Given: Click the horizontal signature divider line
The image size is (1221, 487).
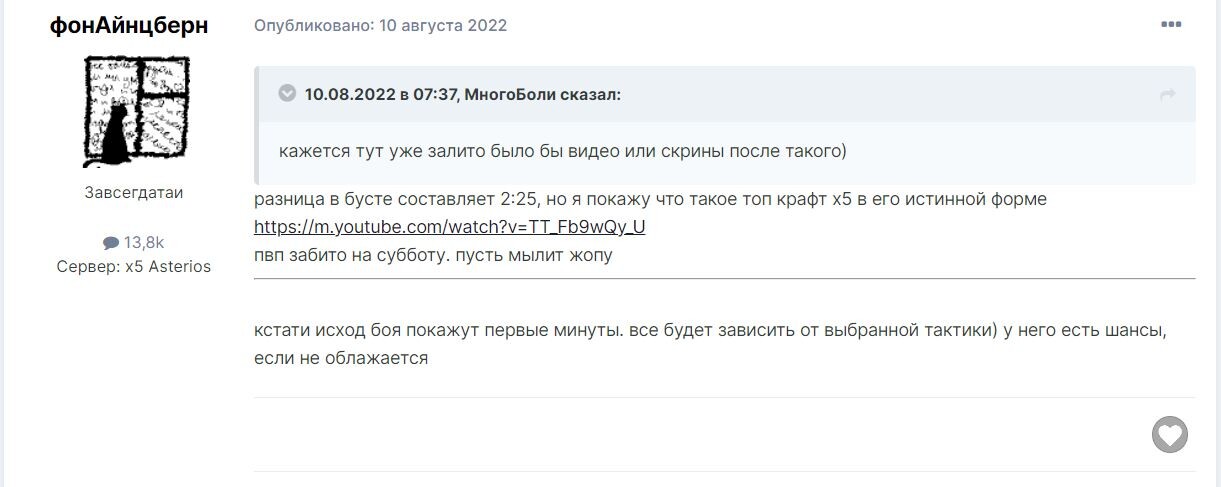Looking at the screenshot, I should coord(725,278).
